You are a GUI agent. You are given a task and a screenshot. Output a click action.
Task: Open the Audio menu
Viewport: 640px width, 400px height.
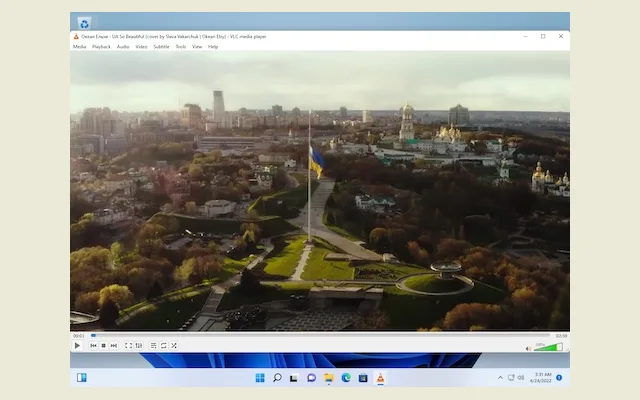pos(123,47)
